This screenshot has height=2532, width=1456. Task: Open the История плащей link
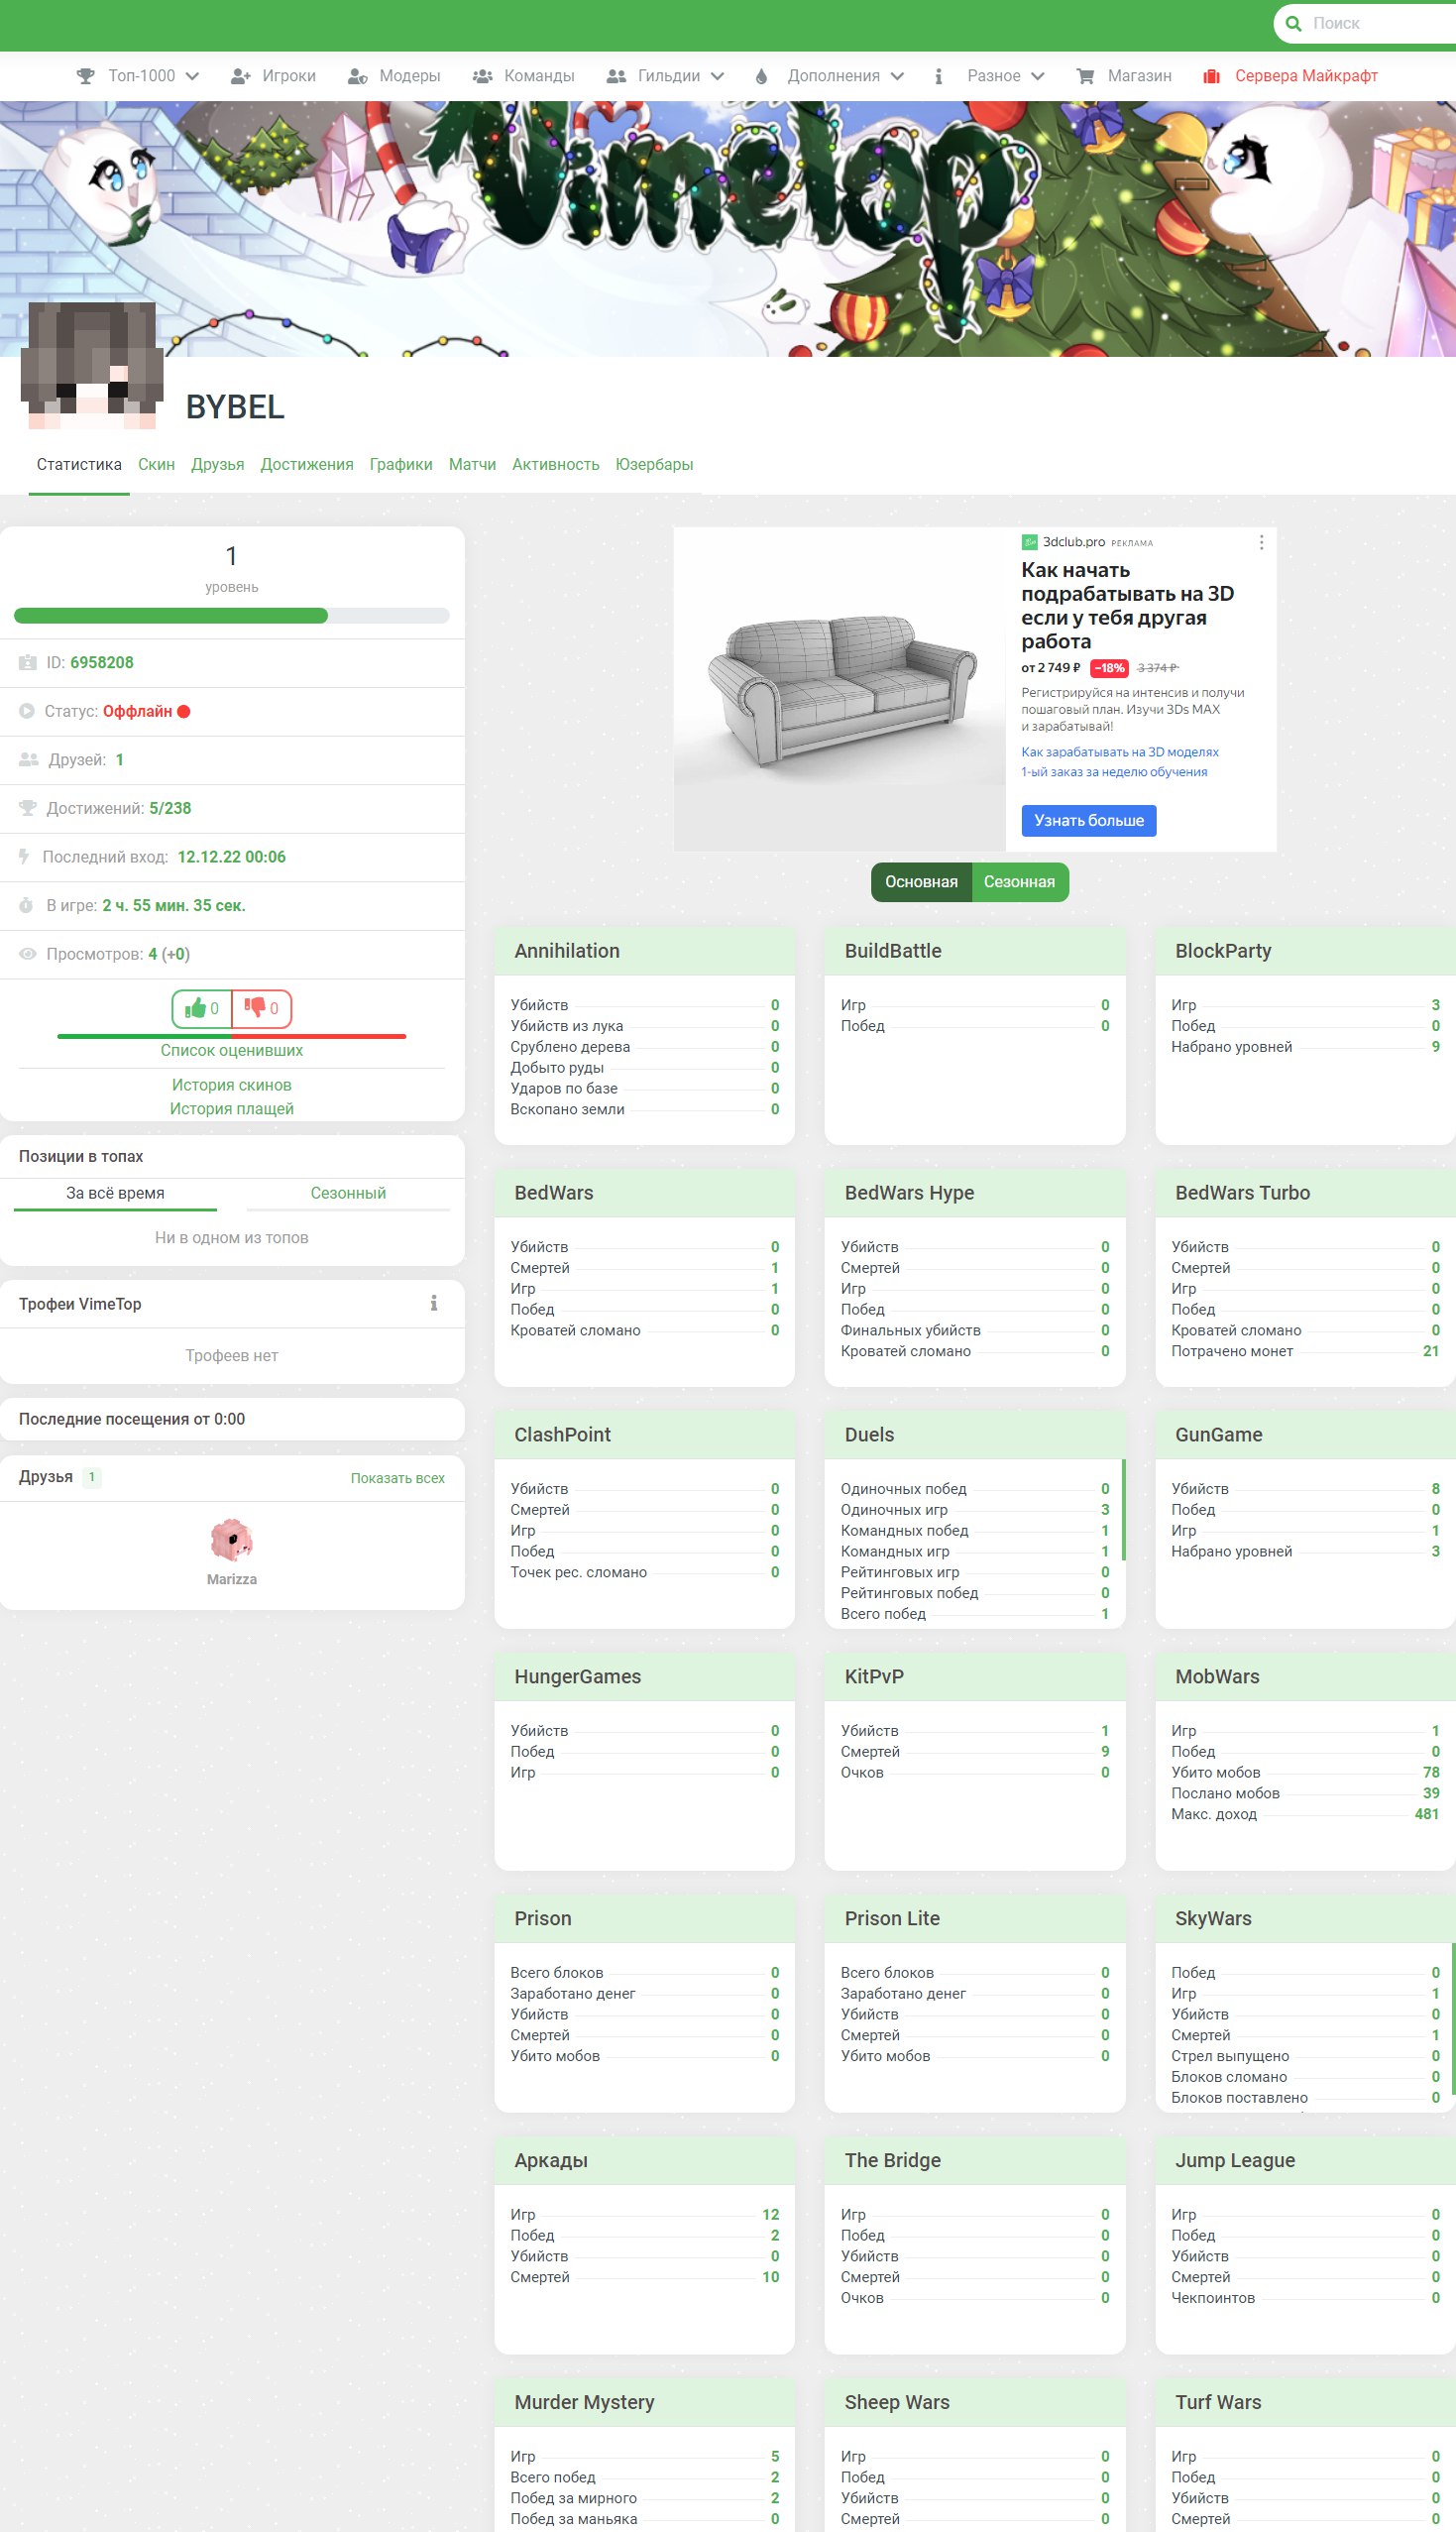pyautogui.click(x=232, y=1108)
